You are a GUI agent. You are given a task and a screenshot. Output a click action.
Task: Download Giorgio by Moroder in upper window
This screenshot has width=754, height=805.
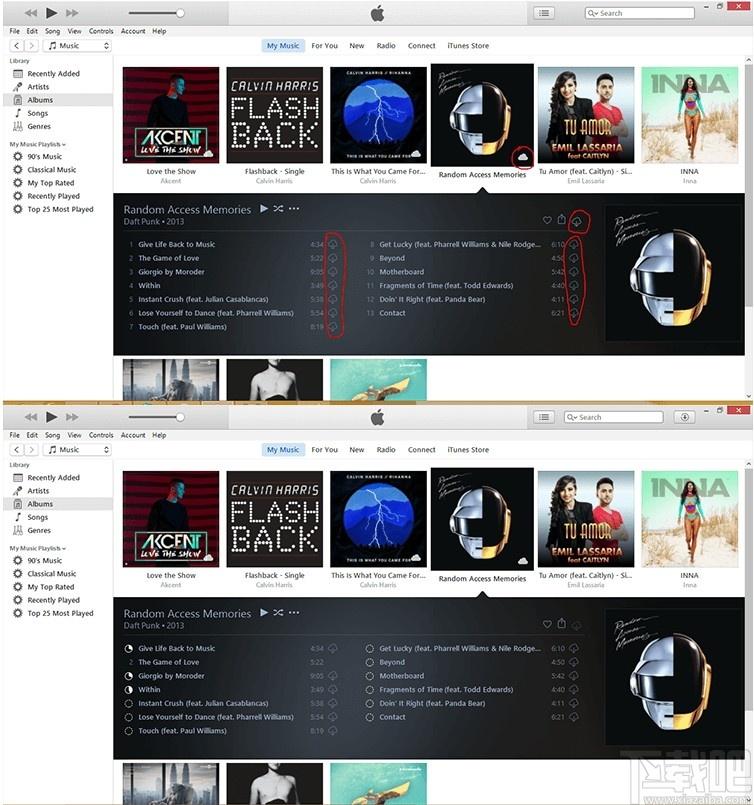pos(333,272)
